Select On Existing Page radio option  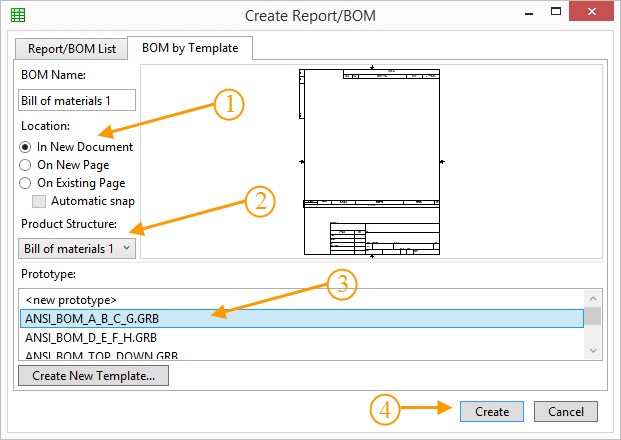click(26, 183)
